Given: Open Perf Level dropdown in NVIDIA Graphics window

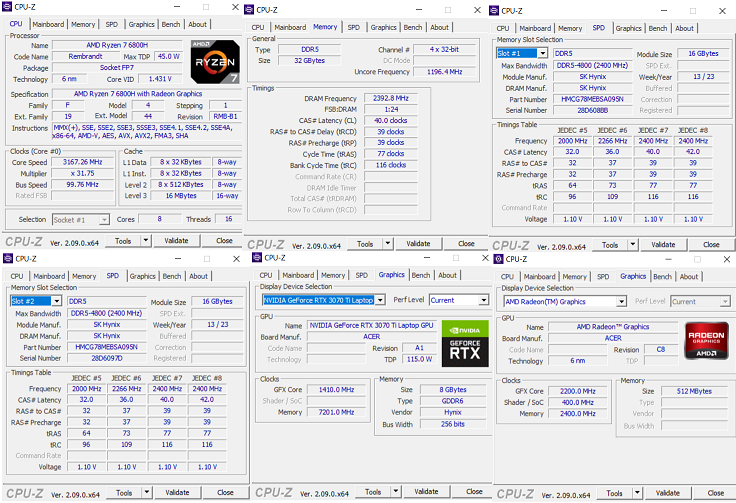Looking at the screenshot, I should [x=483, y=300].
